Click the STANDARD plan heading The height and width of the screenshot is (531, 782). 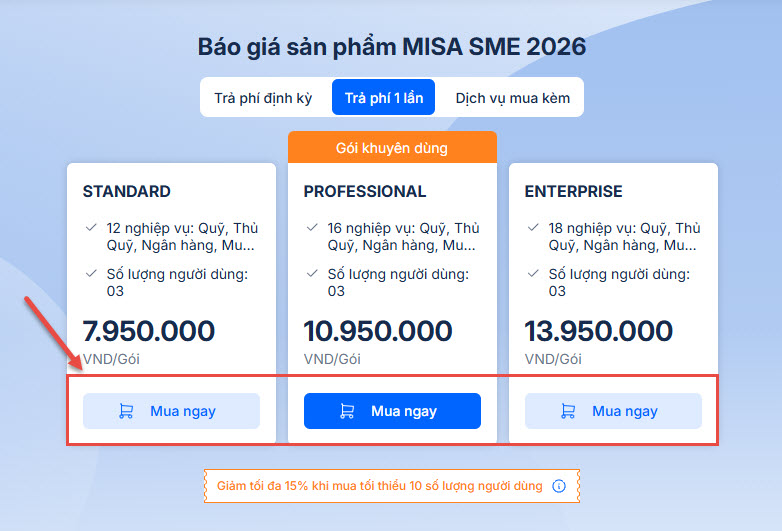127,191
